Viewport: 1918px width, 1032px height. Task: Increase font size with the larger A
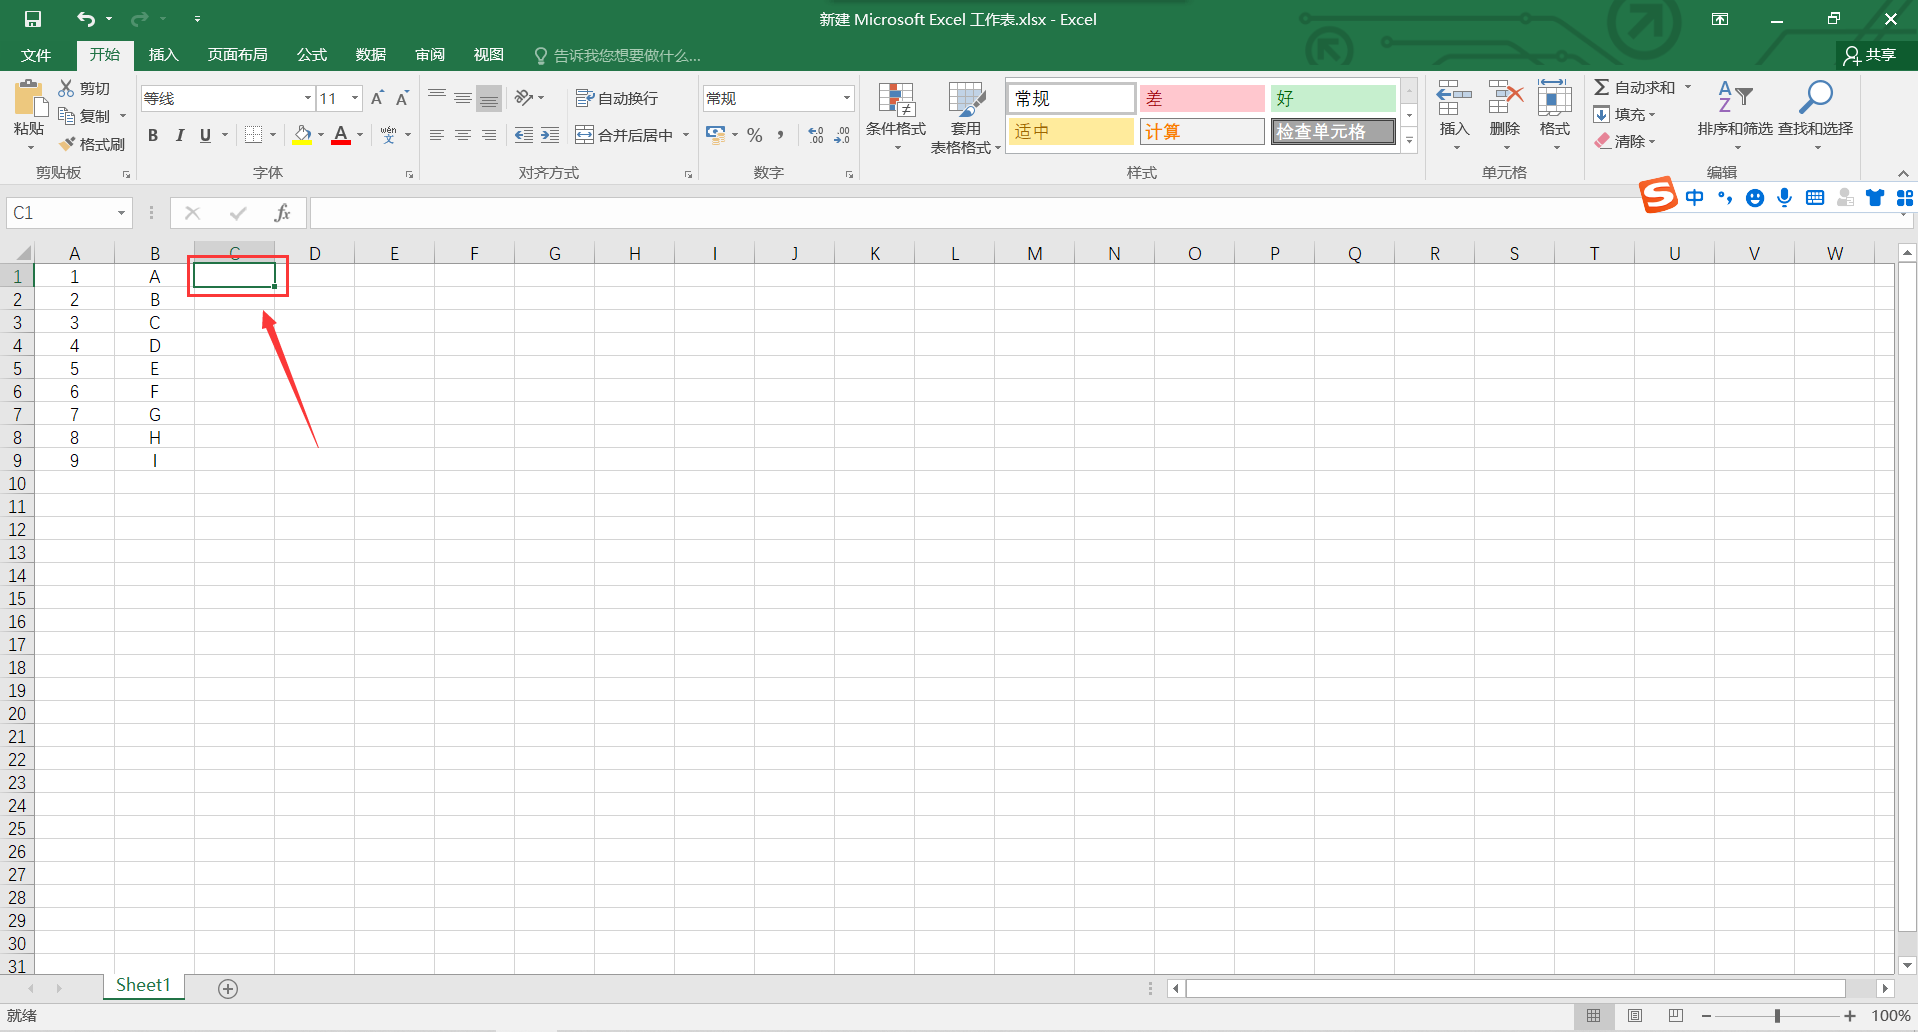[377, 98]
